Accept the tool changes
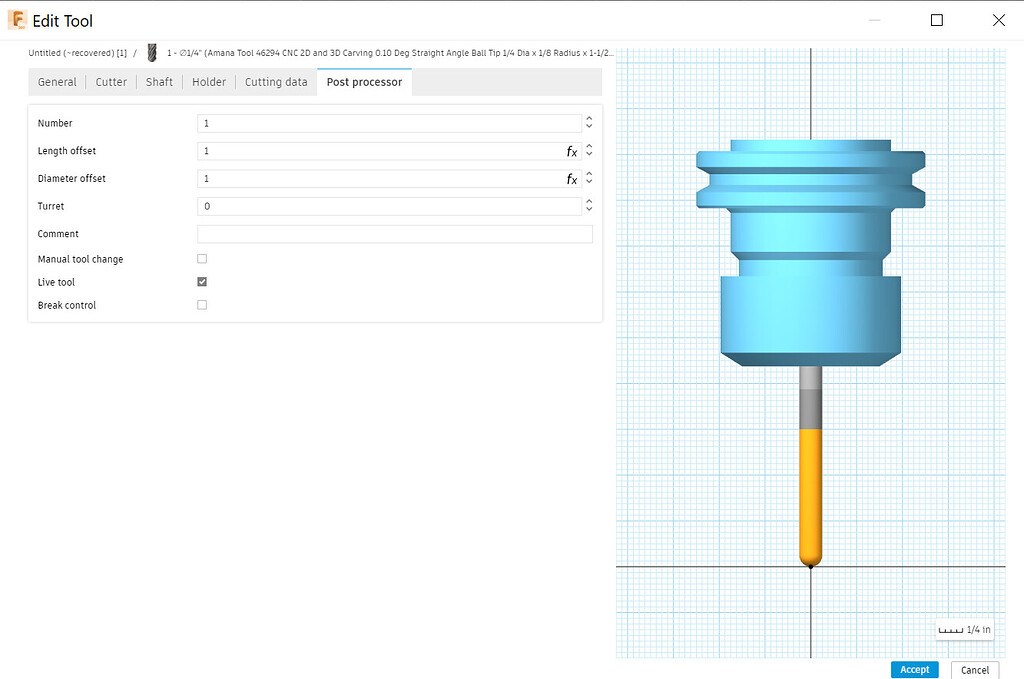 coord(914,669)
